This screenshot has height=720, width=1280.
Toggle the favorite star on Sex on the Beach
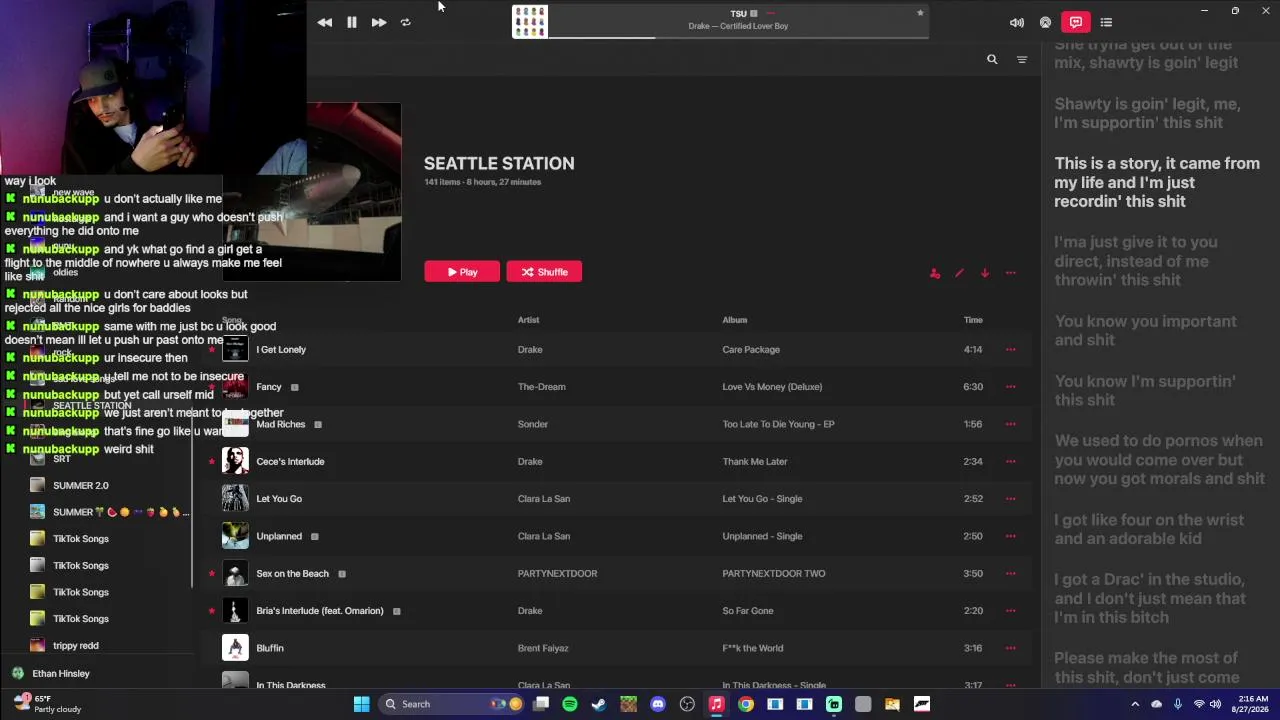pyautogui.click(x=212, y=574)
